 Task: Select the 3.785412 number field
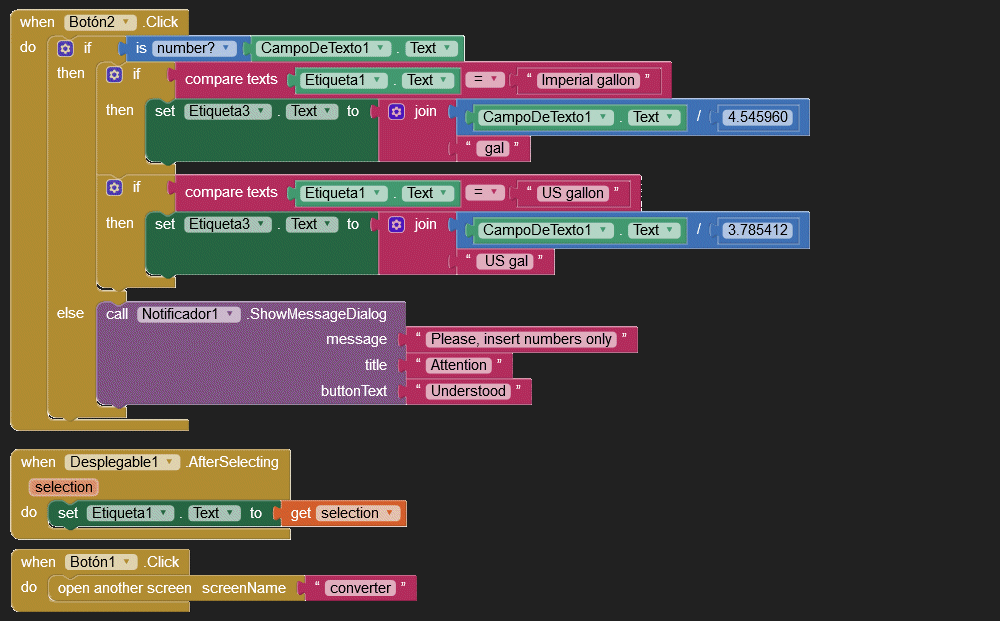point(758,230)
